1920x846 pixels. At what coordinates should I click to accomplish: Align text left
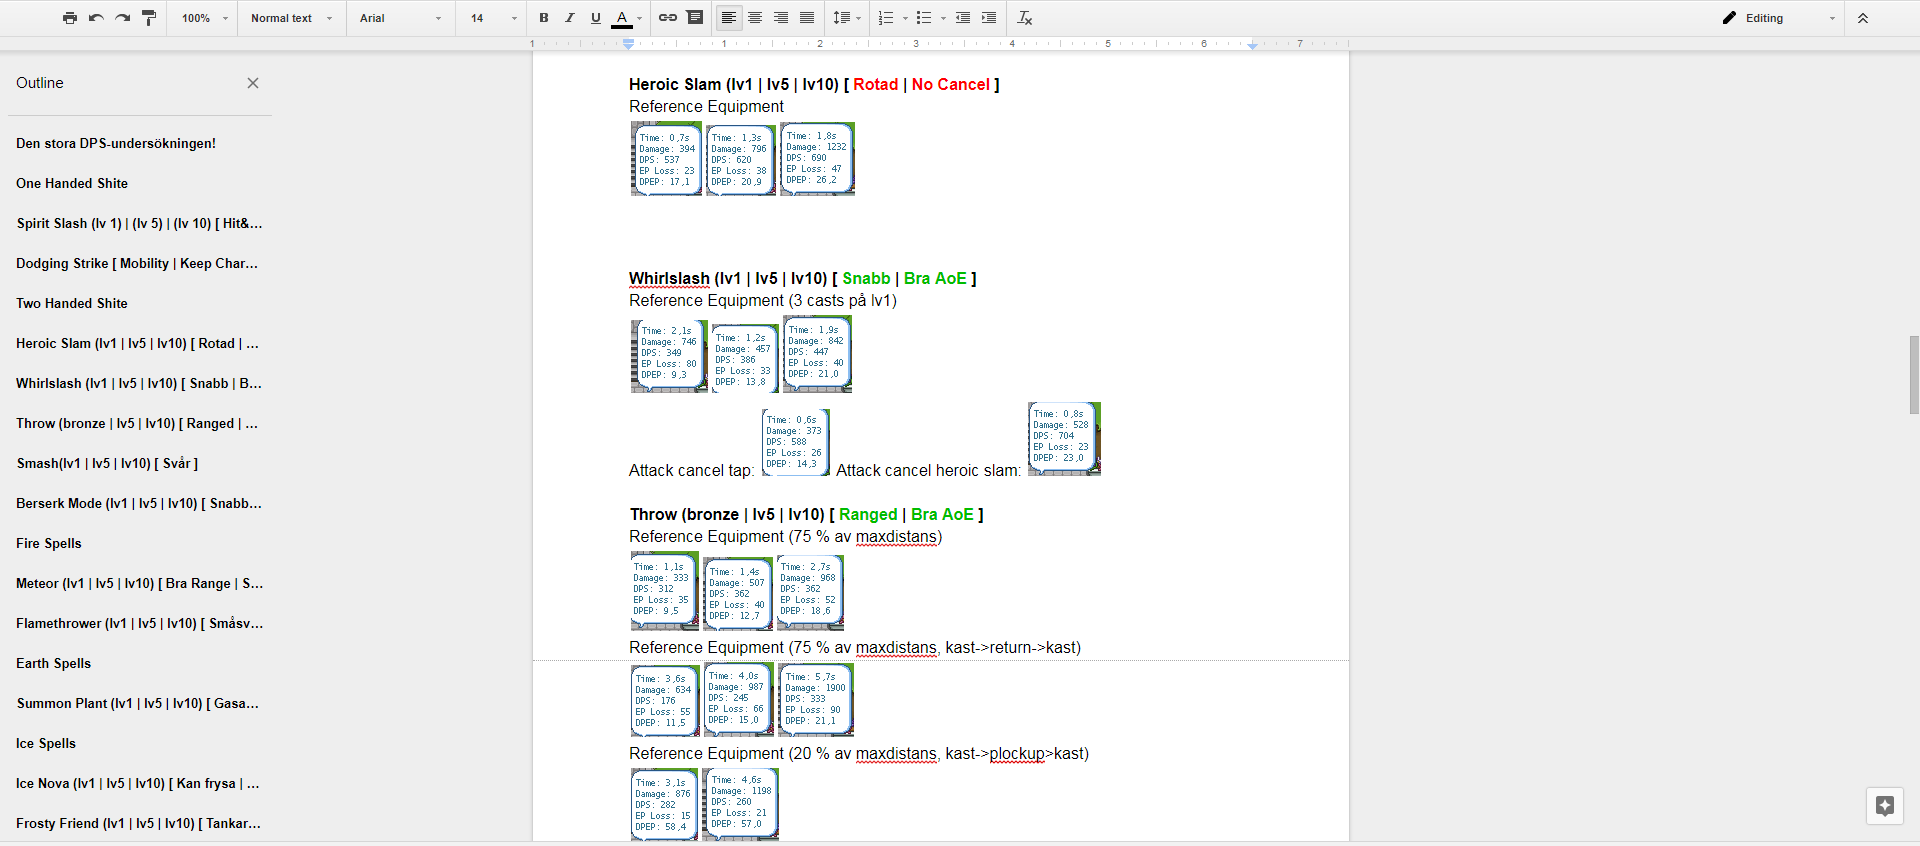pyautogui.click(x=729, y=18)
